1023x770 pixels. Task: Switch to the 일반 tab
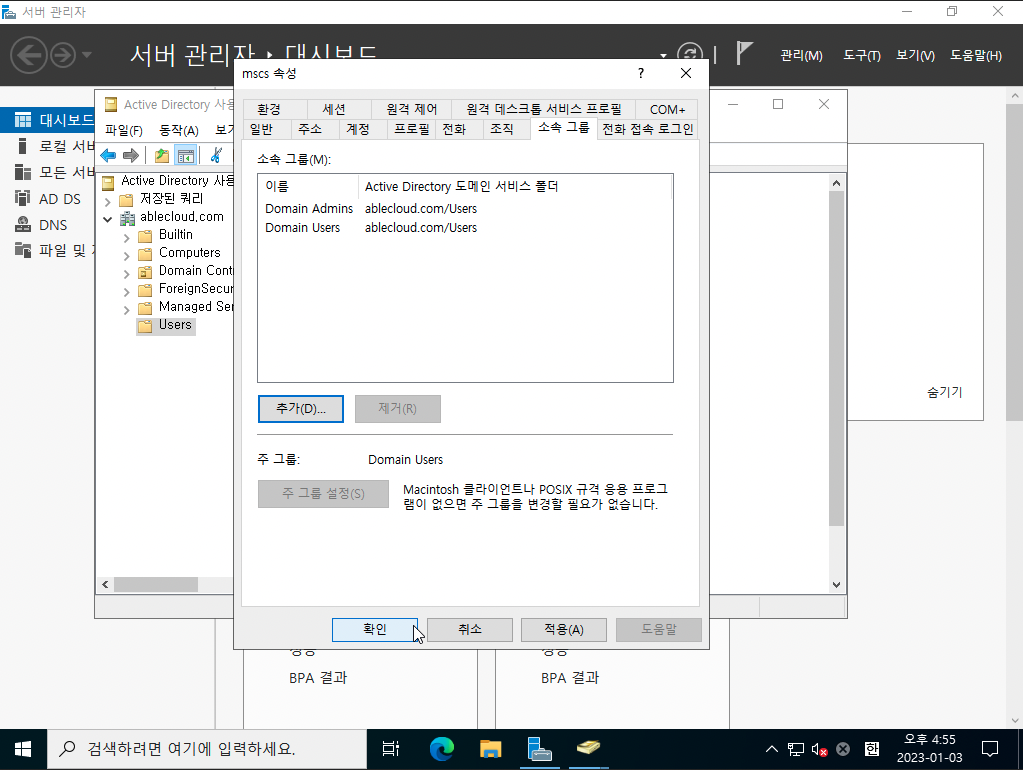(266, 129)
